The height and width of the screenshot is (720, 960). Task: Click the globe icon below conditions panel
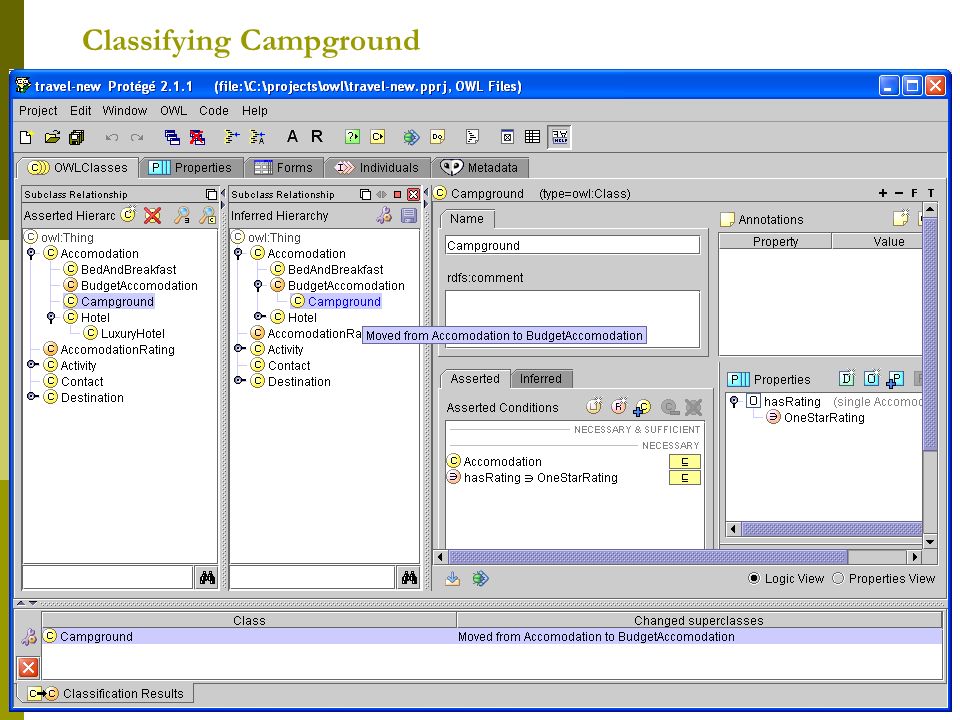[x=480, y=579]
